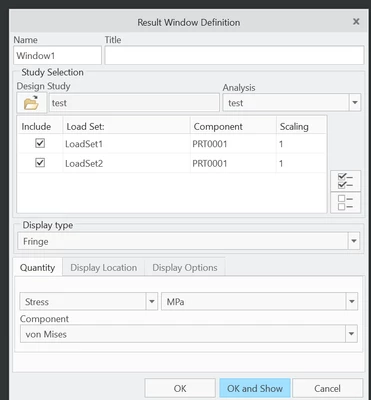The width and height of the screenshot is (371, 400).
Task: Uncheck Include for LoadSet2
Action: coord(40,163)
